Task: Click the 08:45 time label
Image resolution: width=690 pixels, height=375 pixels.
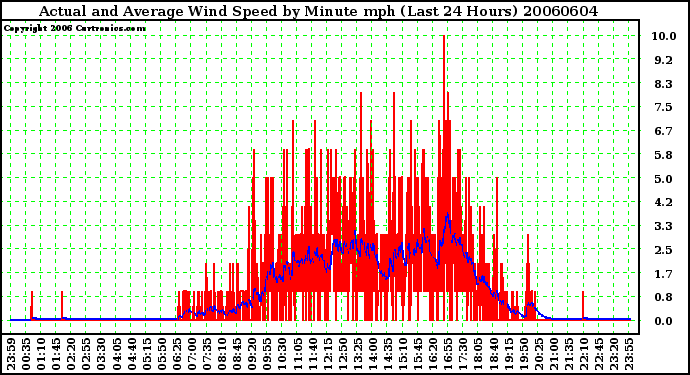Action: 237,354
